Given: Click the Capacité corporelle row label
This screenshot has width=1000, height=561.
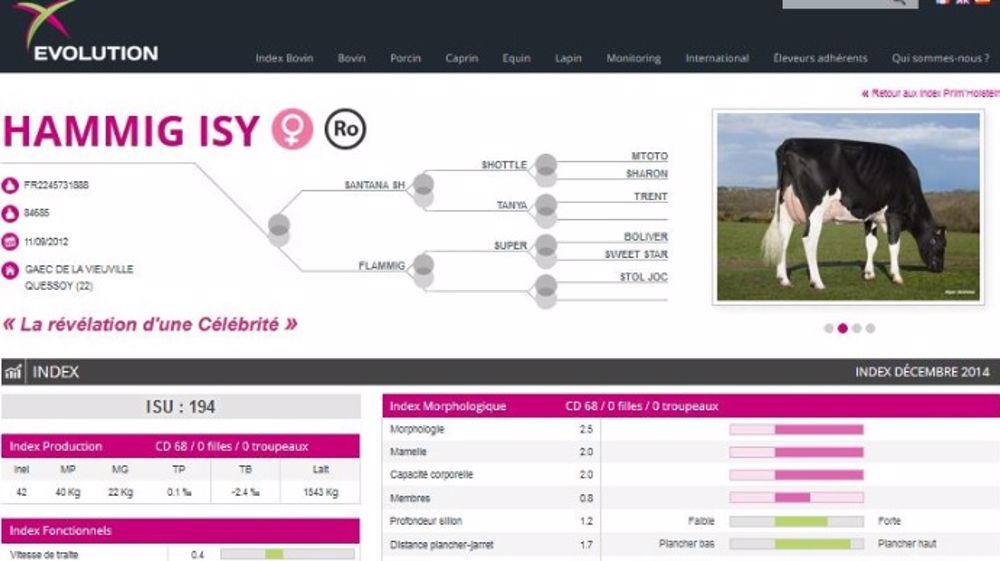Looking at the screenshot, I should [432, 475].
